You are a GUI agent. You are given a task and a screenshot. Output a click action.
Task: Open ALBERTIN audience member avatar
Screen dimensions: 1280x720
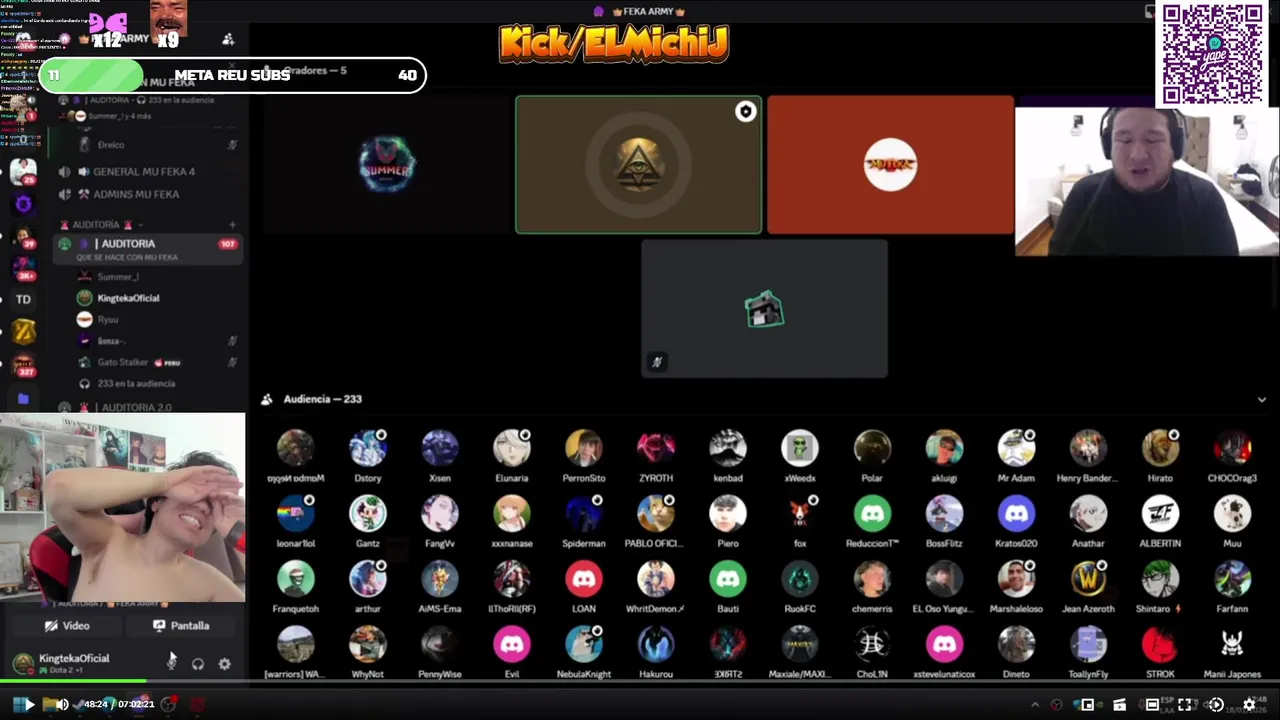pos(1160,514)
